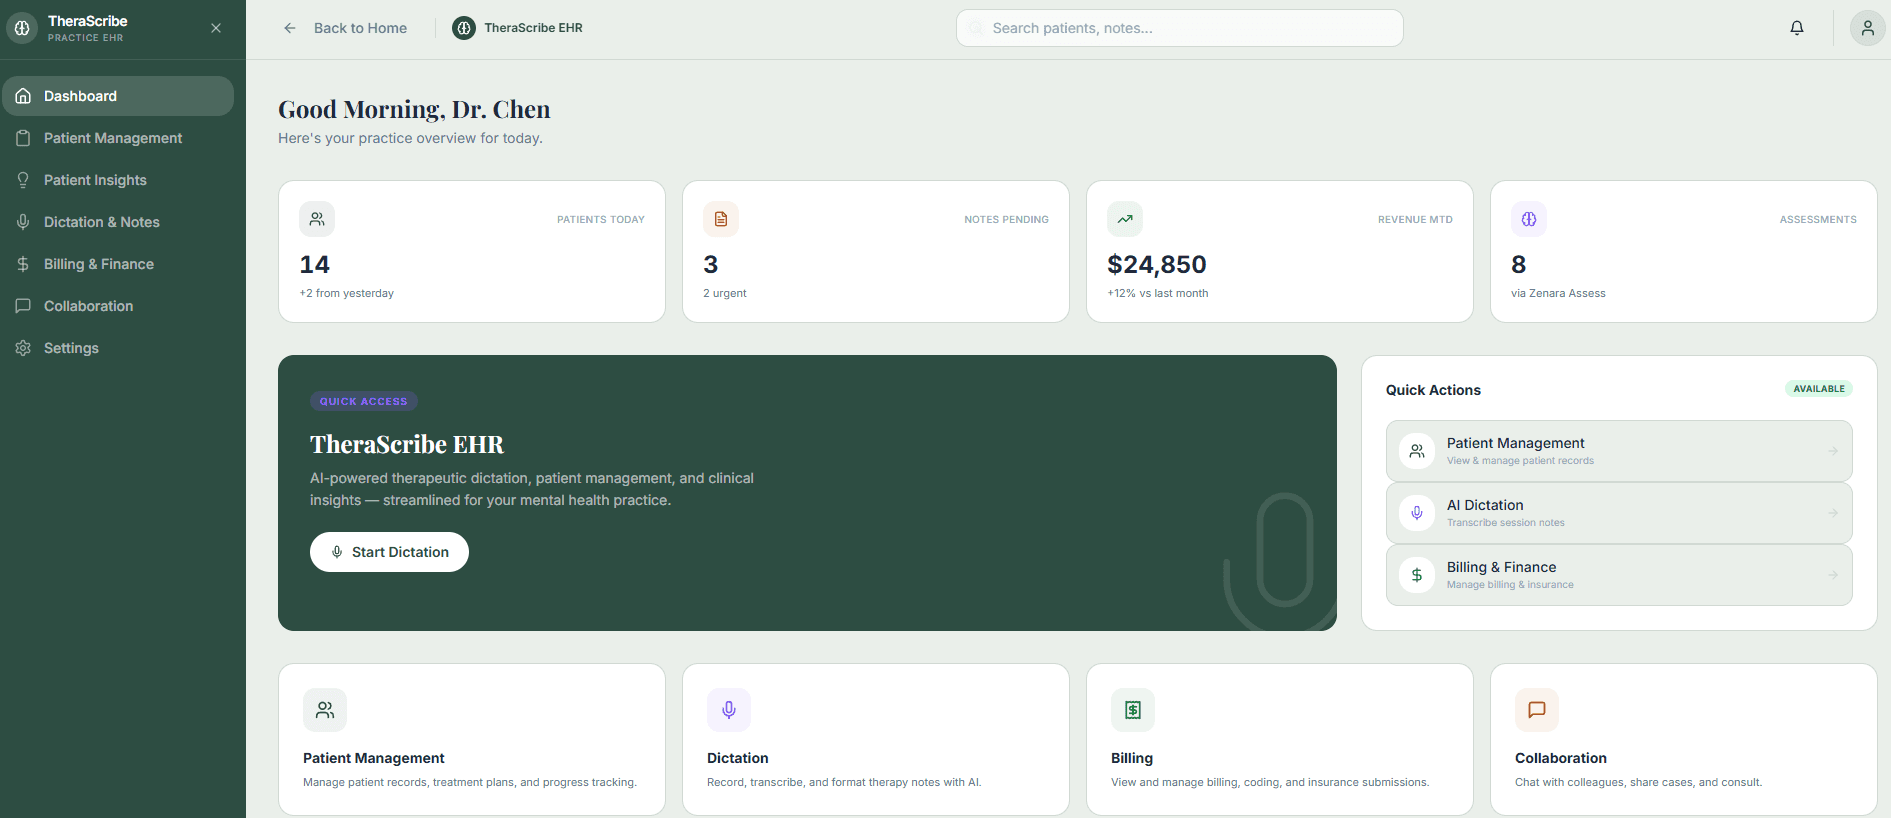Click the lightbulb icon for Patient Insights
The width and height of the screenshot is (1891, 818).
point(23,180)
